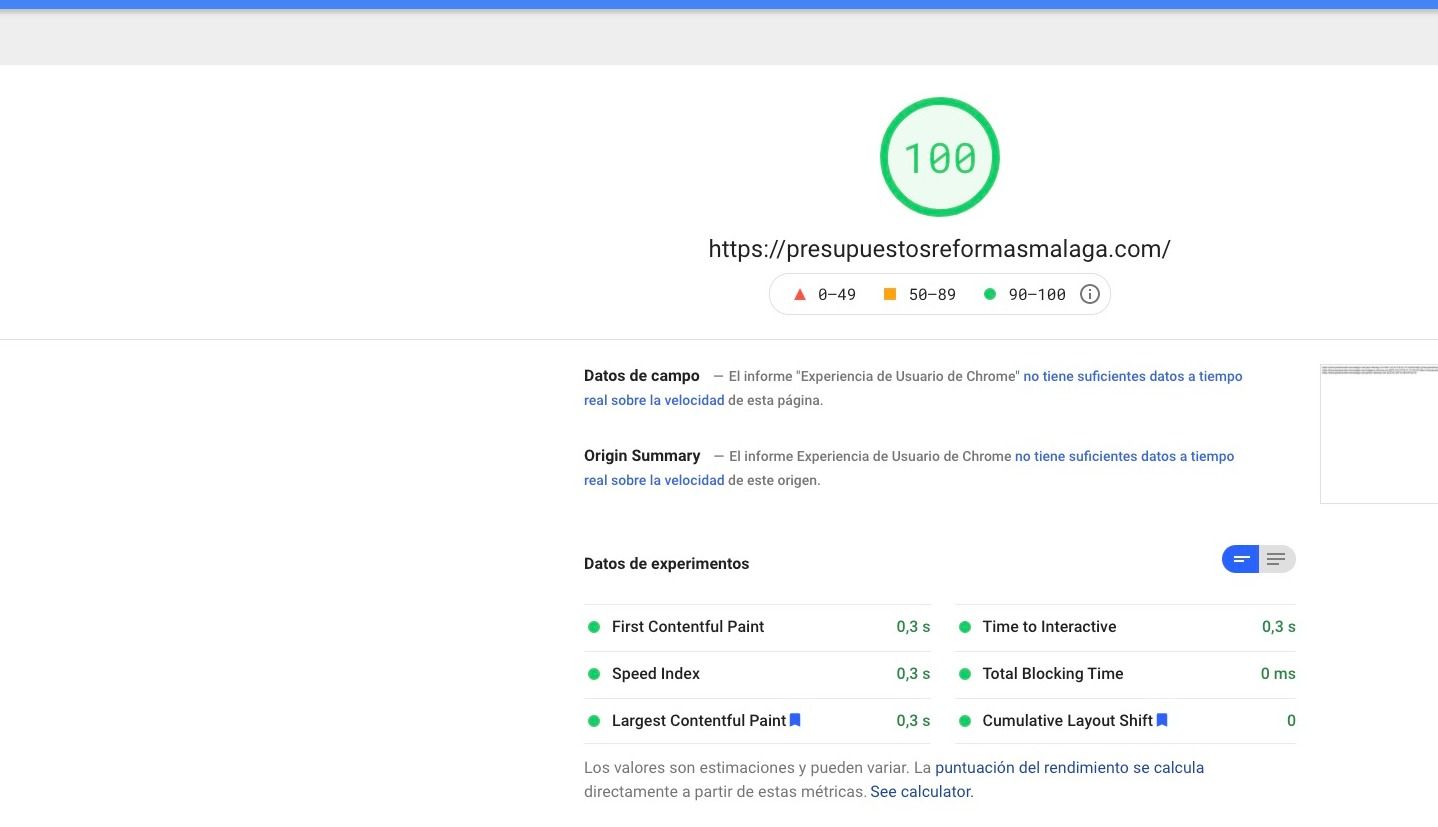The height and width of the screenshot is (827, 1438).
Task: Click the 0,3 s value for Speed Index
Action: click(x=913, y=674)
